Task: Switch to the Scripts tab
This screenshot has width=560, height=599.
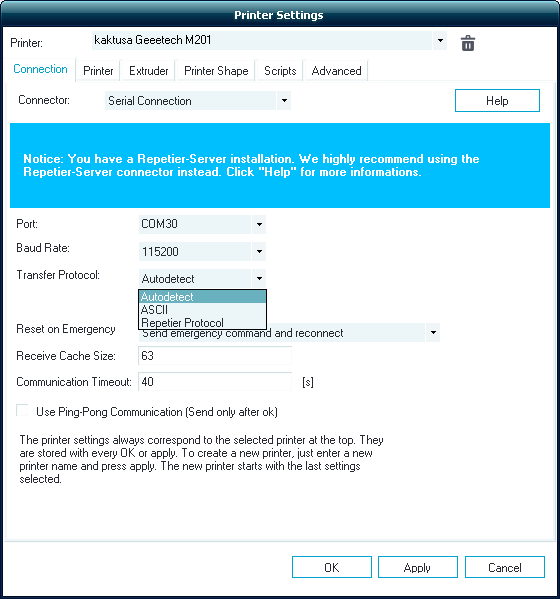Action: click(280, 71)
